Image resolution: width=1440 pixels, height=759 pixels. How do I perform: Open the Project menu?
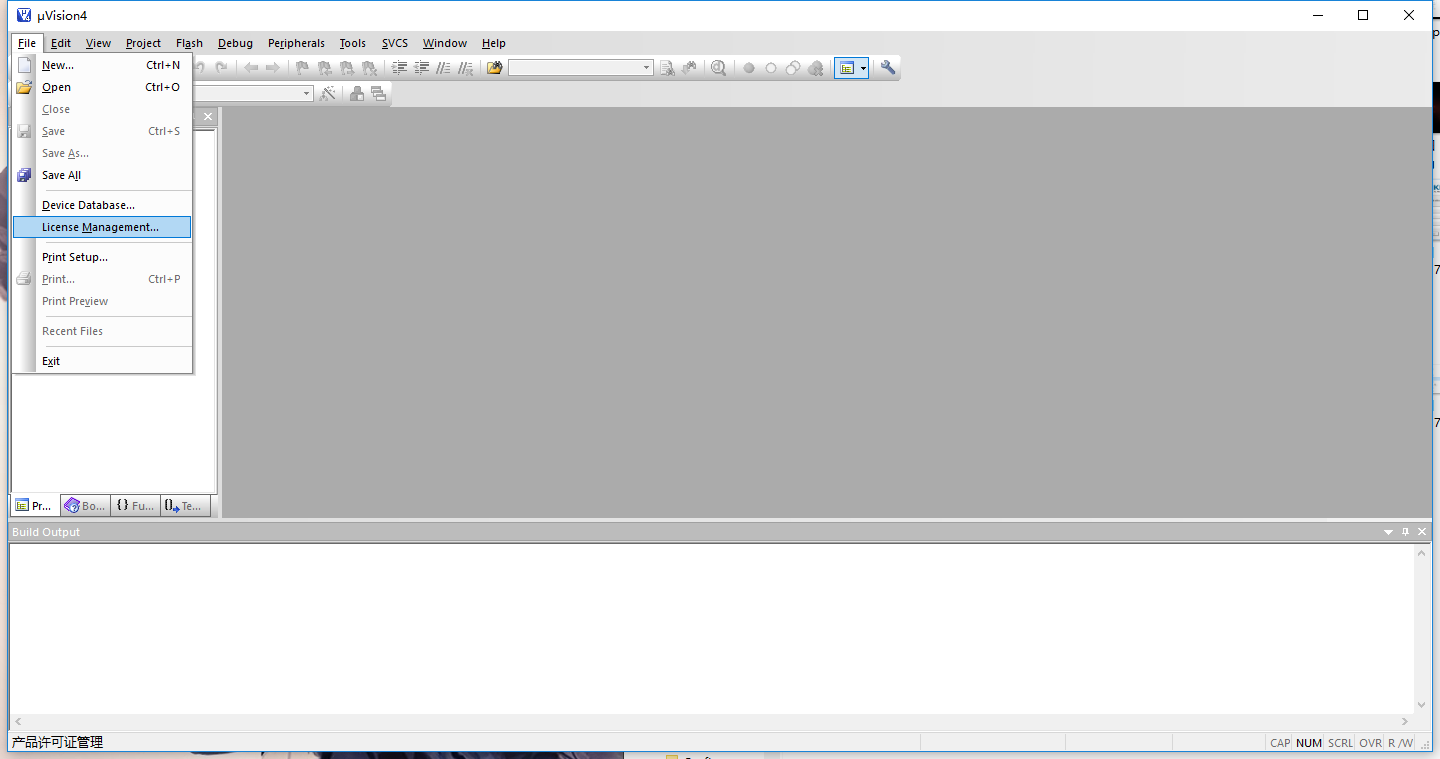[143, 43]
